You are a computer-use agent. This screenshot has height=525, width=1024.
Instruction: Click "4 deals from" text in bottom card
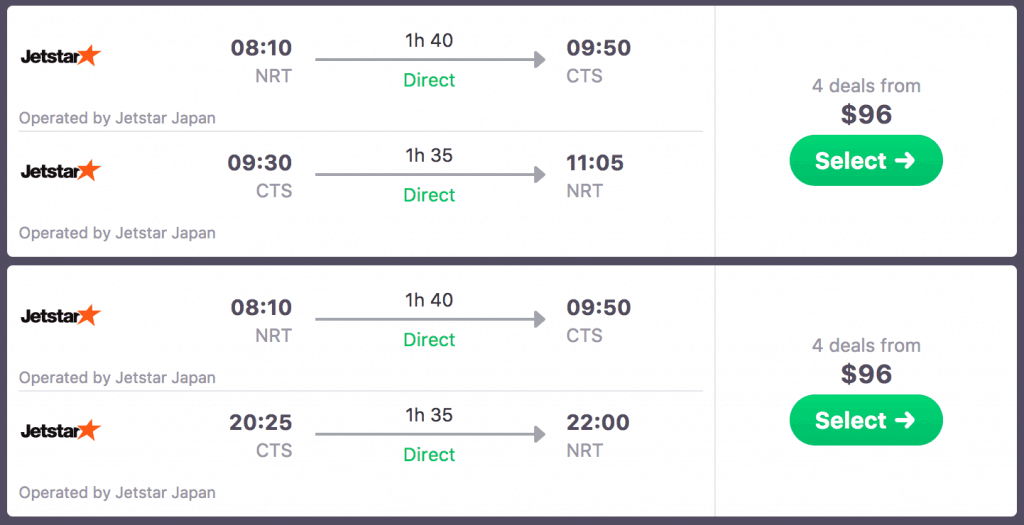point(866,346)
